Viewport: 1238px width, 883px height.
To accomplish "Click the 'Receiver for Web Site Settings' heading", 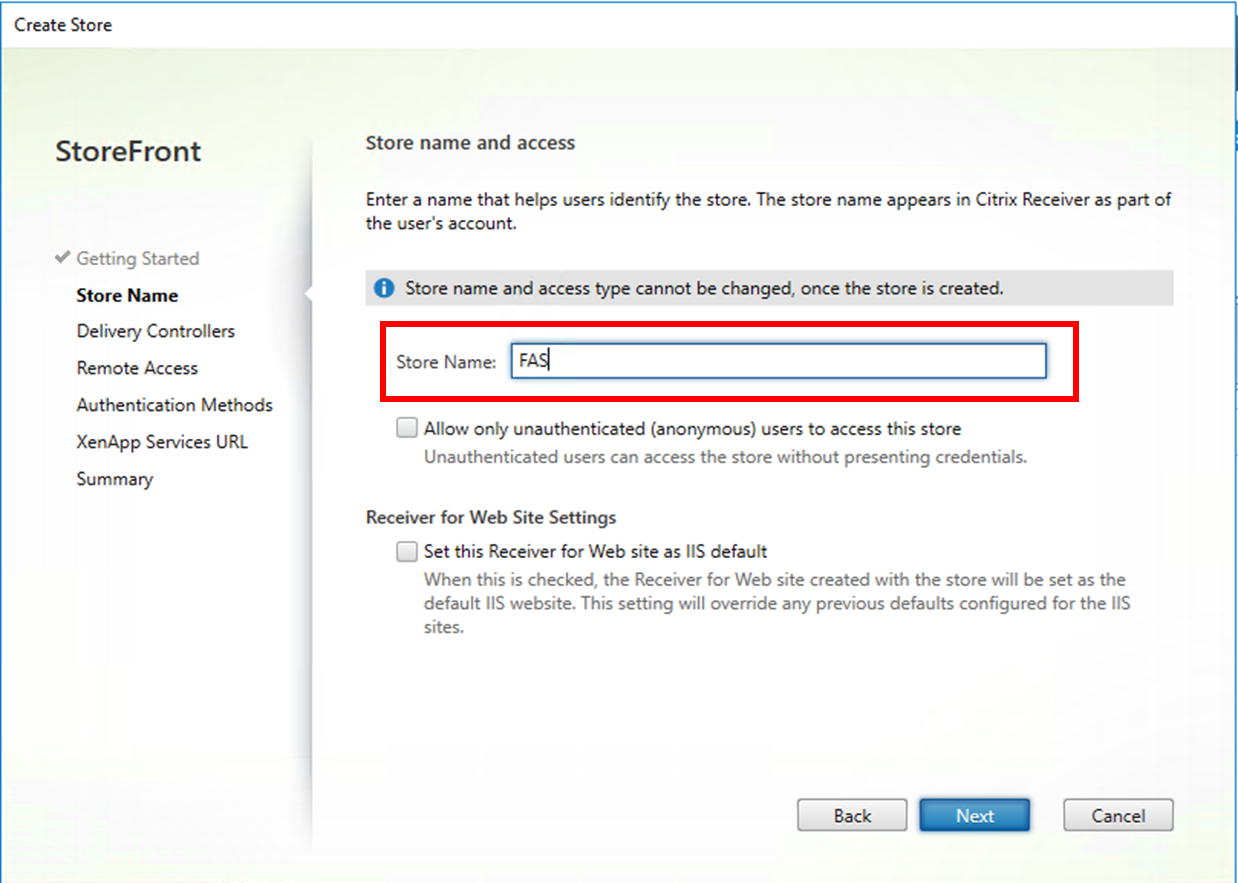I will click(x=491, y=518).
